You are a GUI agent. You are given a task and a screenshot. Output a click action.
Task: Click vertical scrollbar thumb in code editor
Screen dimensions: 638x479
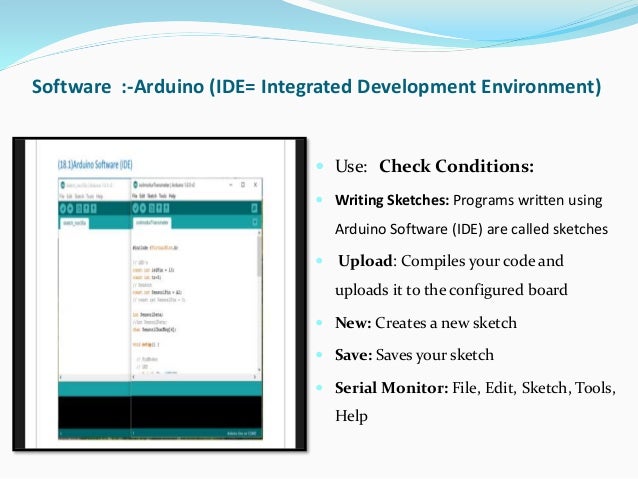tap(259, 256)
